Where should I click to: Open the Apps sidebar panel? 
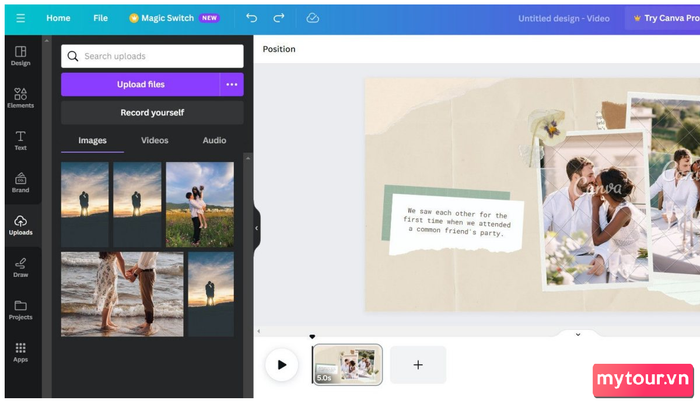[21, 352]
